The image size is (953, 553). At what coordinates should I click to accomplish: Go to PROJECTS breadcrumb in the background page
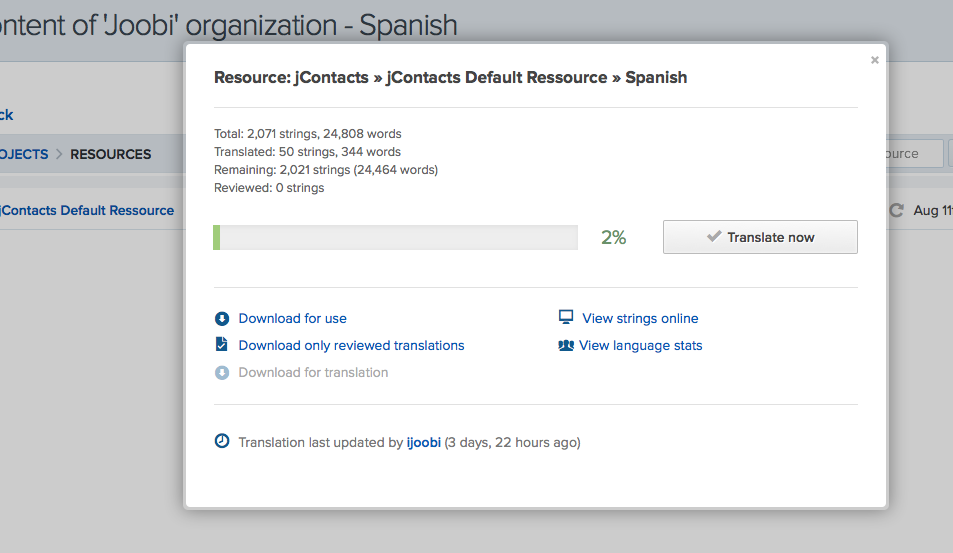click(24, 154)
